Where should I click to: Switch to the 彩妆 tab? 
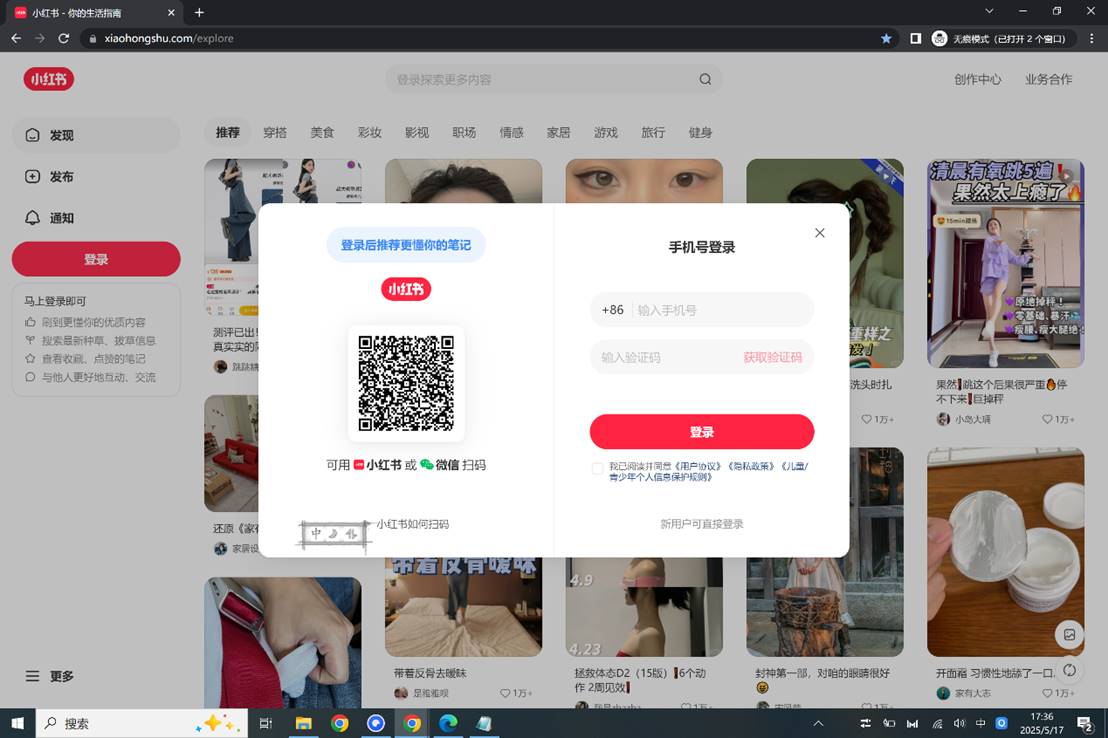[370, 132]
